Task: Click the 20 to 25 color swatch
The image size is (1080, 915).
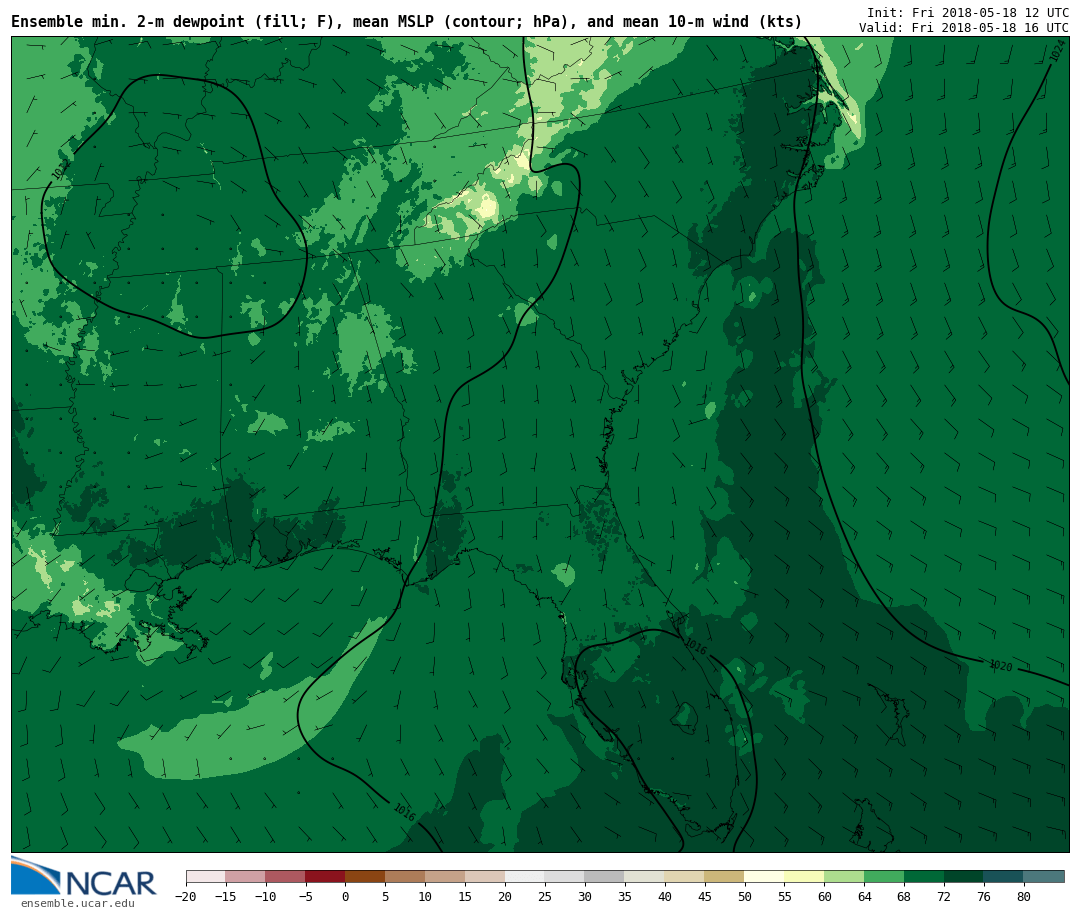Action: [x=525, y=876]
